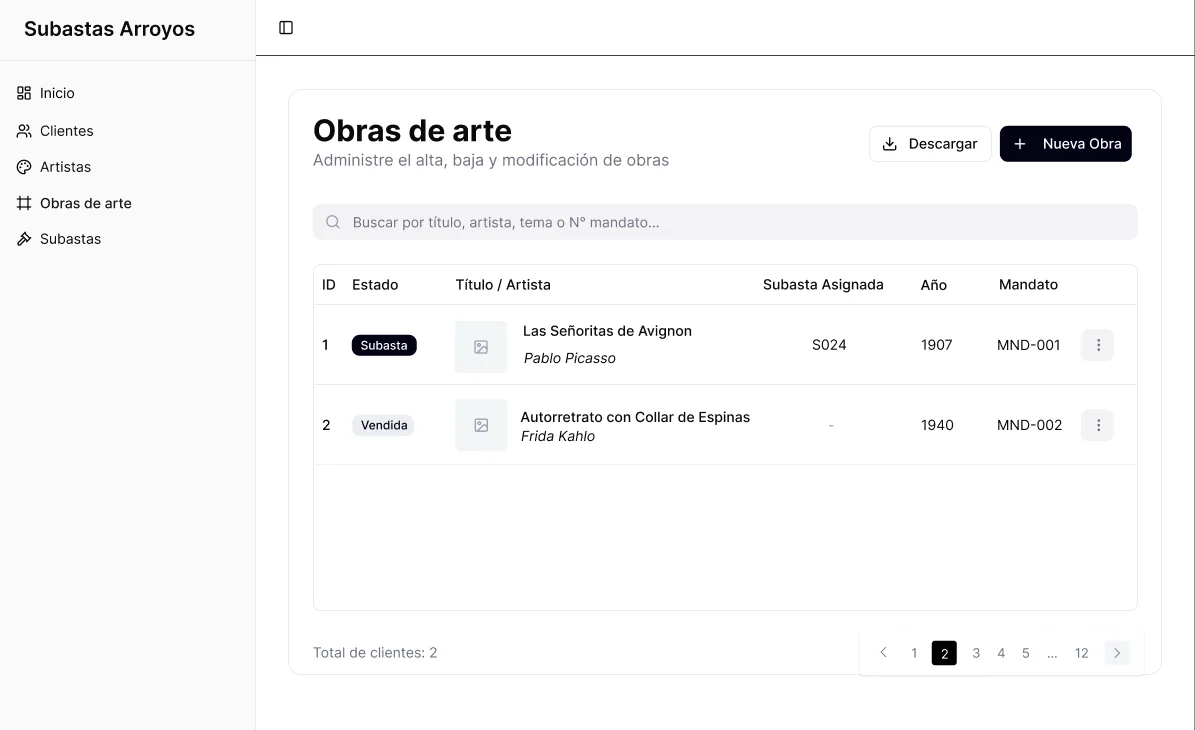Viewport: 1195px width, 730px height.
Task: Click mandate MND-001
Action: coord(1029,345)
